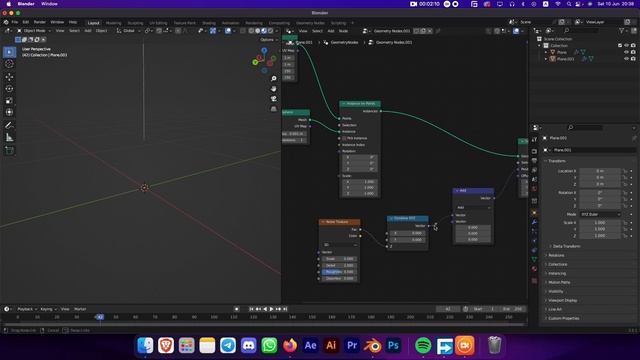
Task: Open Telegram from the macOS dock
Action: click(x=228, y=346)
